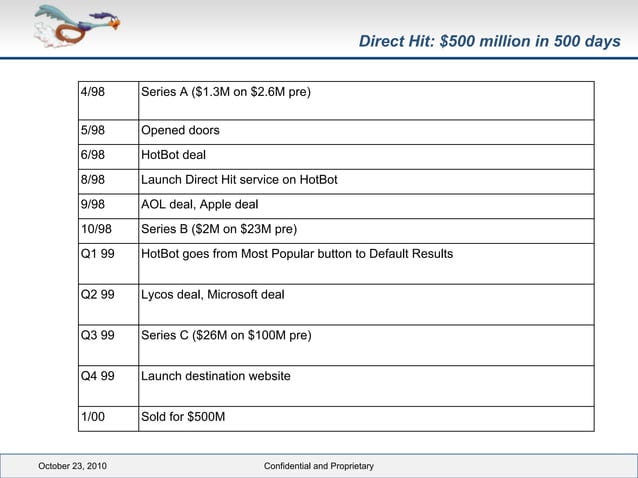Click the '4/98' date cell
The height and width of the screenshot is (478, 638).
(x=108, y=100)
